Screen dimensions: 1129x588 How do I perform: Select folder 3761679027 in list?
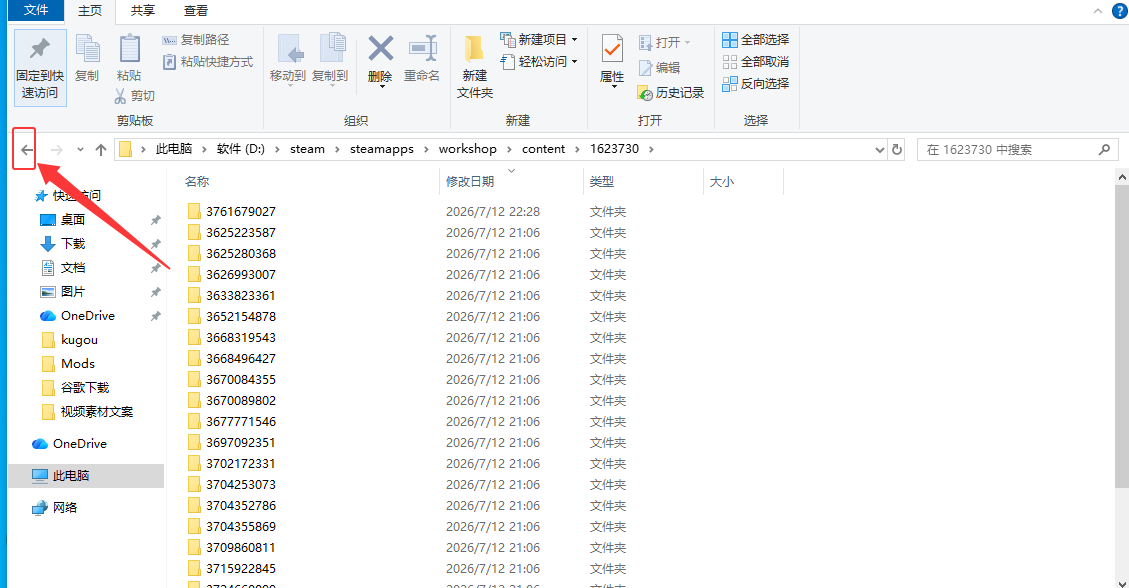240,212
